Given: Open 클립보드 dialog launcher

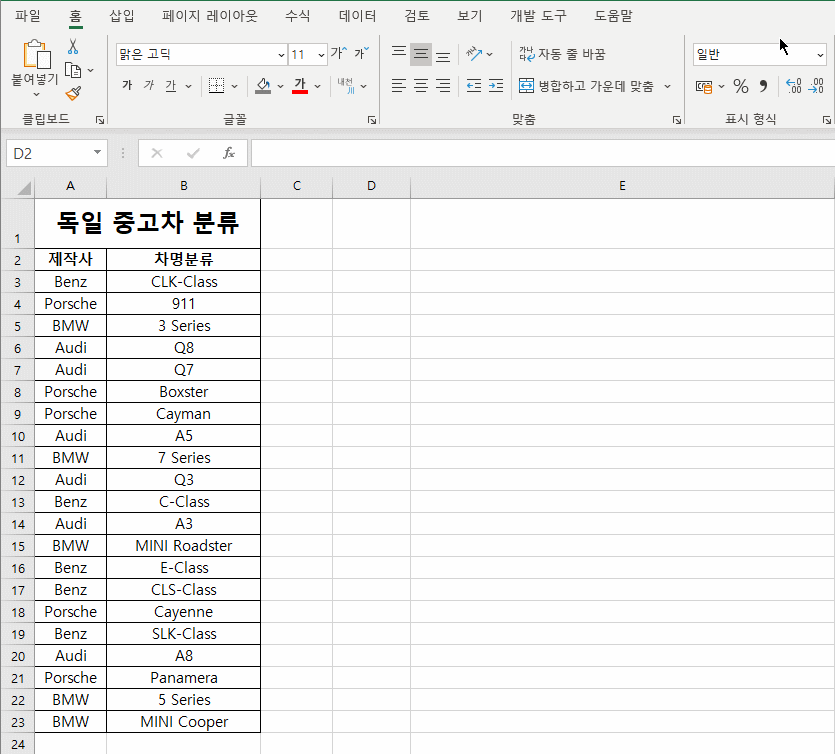Looking at the screenshot, I should pyautogui.click(x=100, y=120).
